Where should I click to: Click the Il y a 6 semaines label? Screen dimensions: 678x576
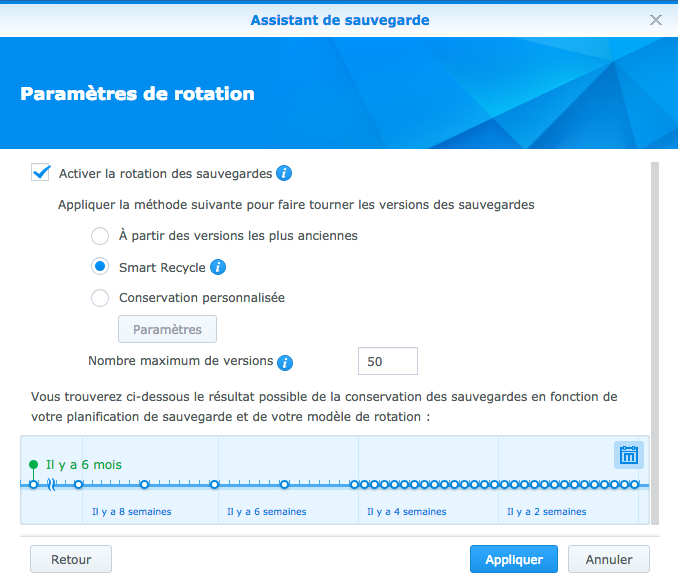[267, 512]
